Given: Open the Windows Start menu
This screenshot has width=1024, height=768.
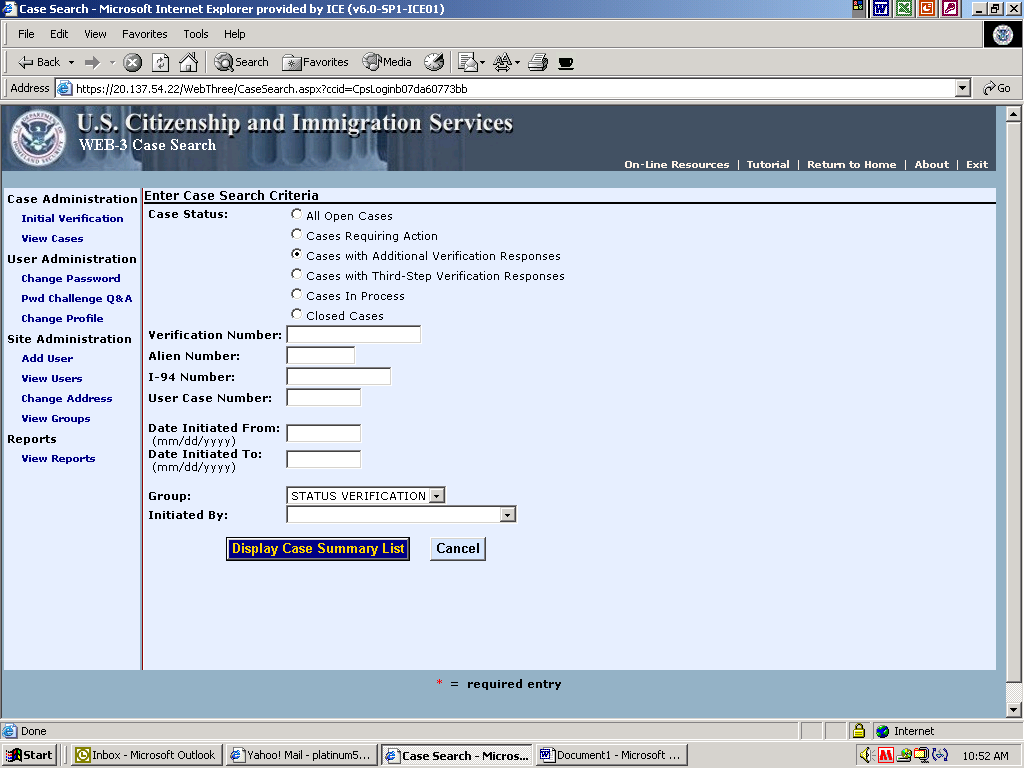Looking at the screenshot, I should coord(29,755).
